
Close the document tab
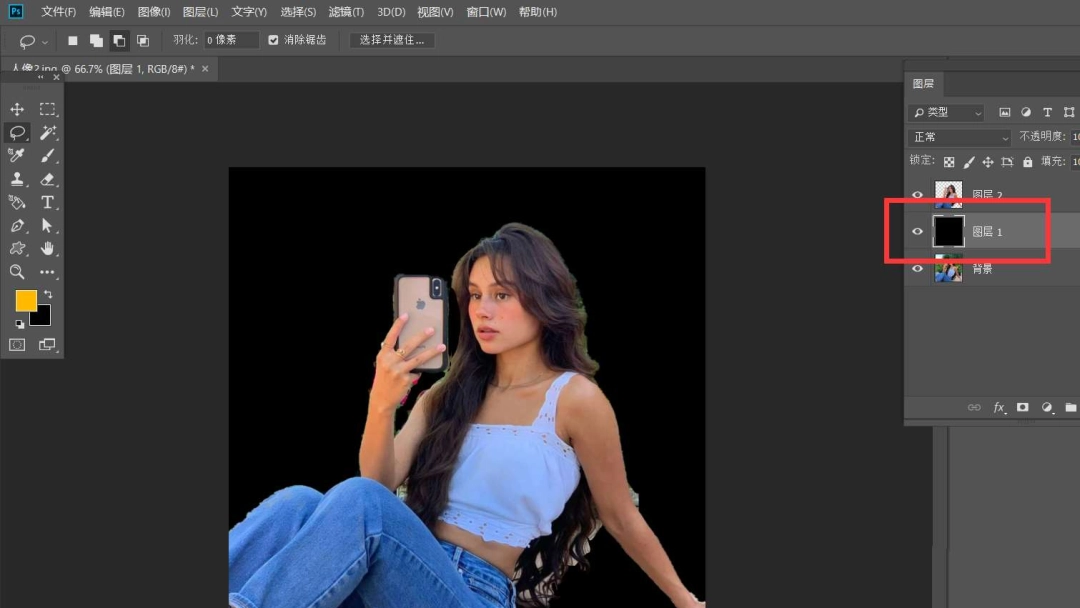[x=205, y=69]
